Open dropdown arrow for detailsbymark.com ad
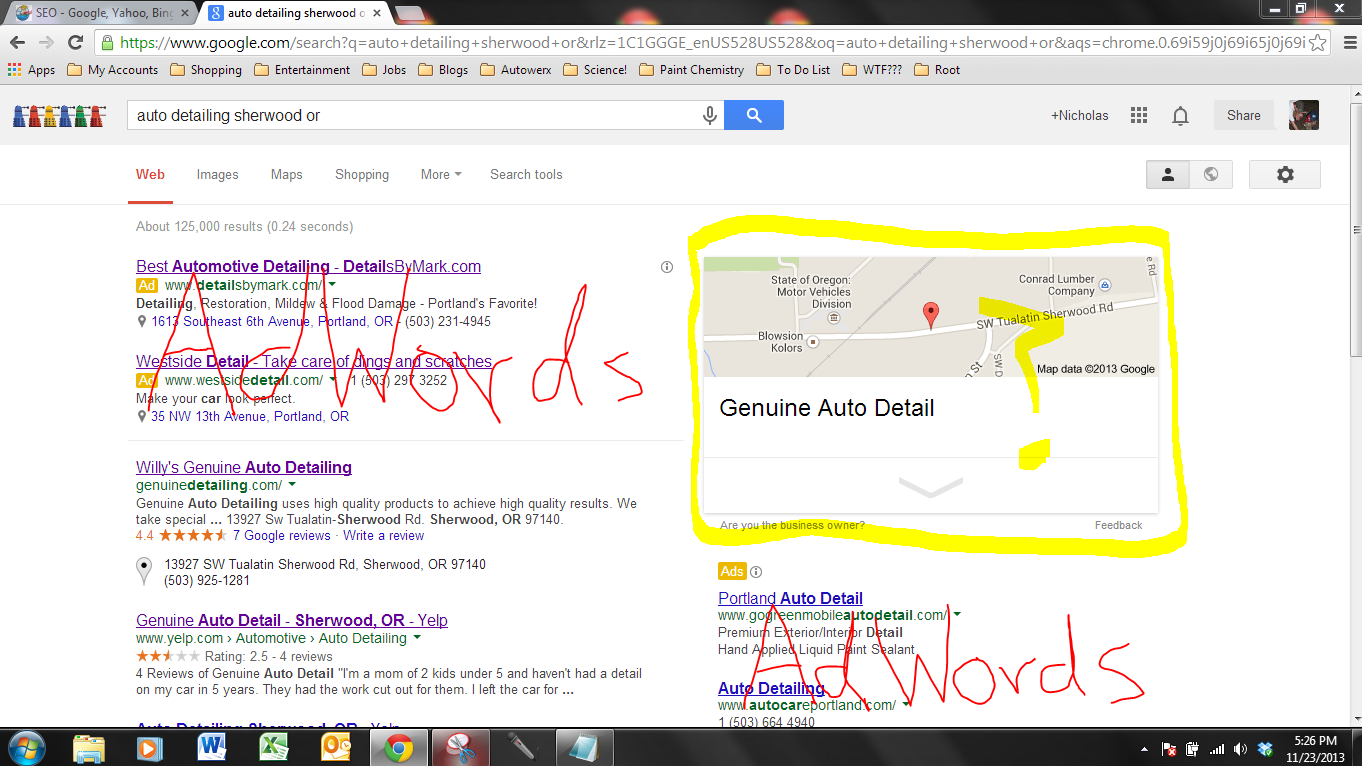This screenshot has width=1362, height=766. tap(332, 285)
